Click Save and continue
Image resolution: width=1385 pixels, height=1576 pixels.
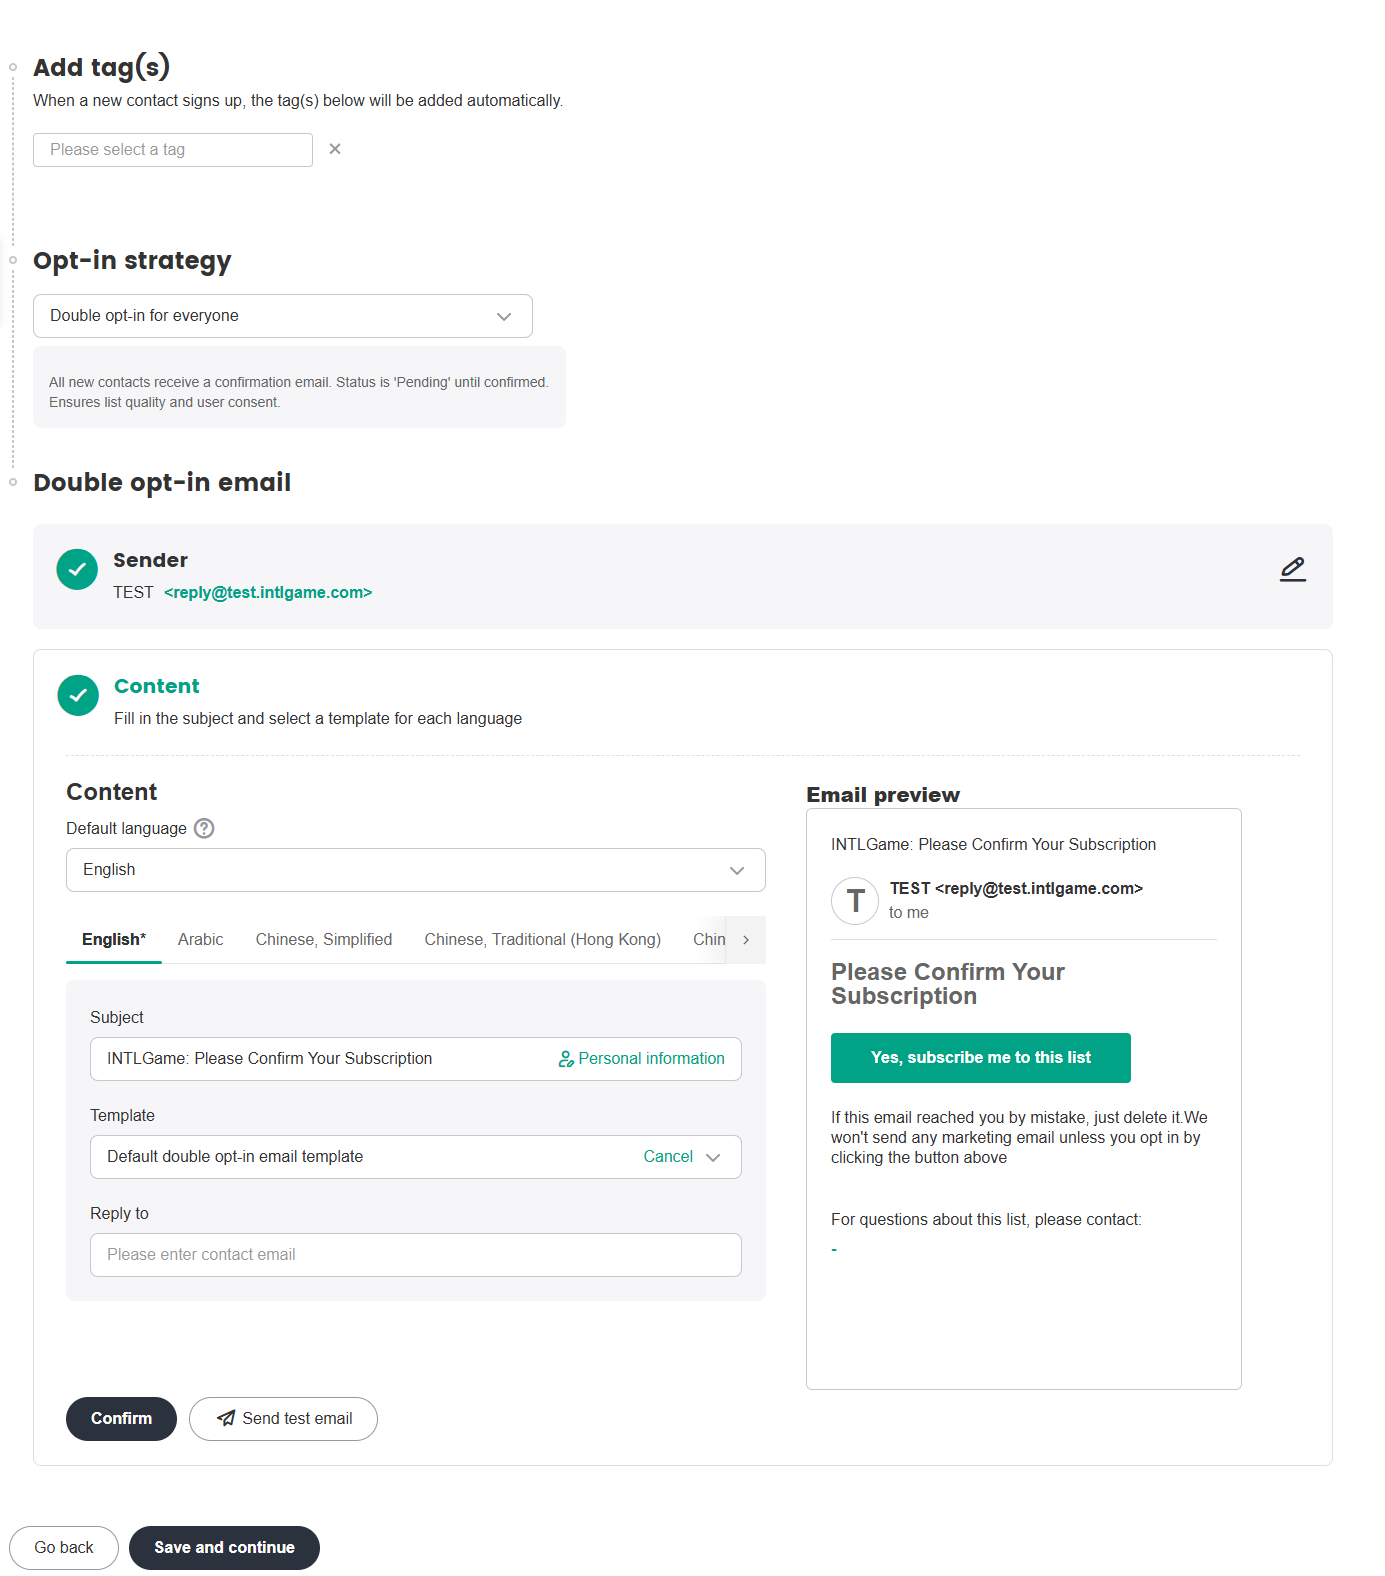(224, 1548)
